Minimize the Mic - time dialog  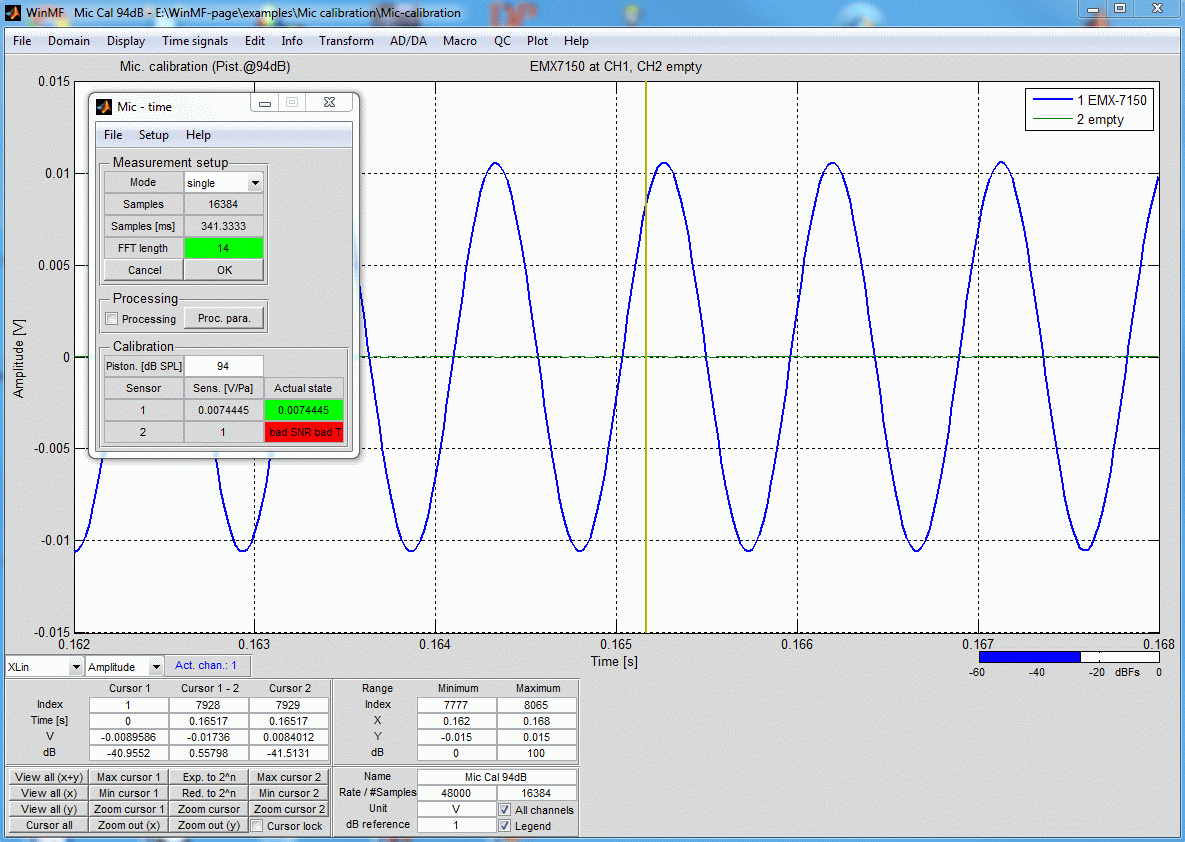coord(265,102)
